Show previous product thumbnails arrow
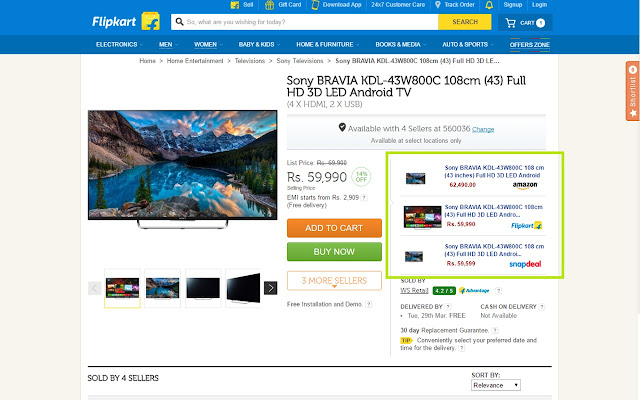640x400 pixels. point(94,288)
